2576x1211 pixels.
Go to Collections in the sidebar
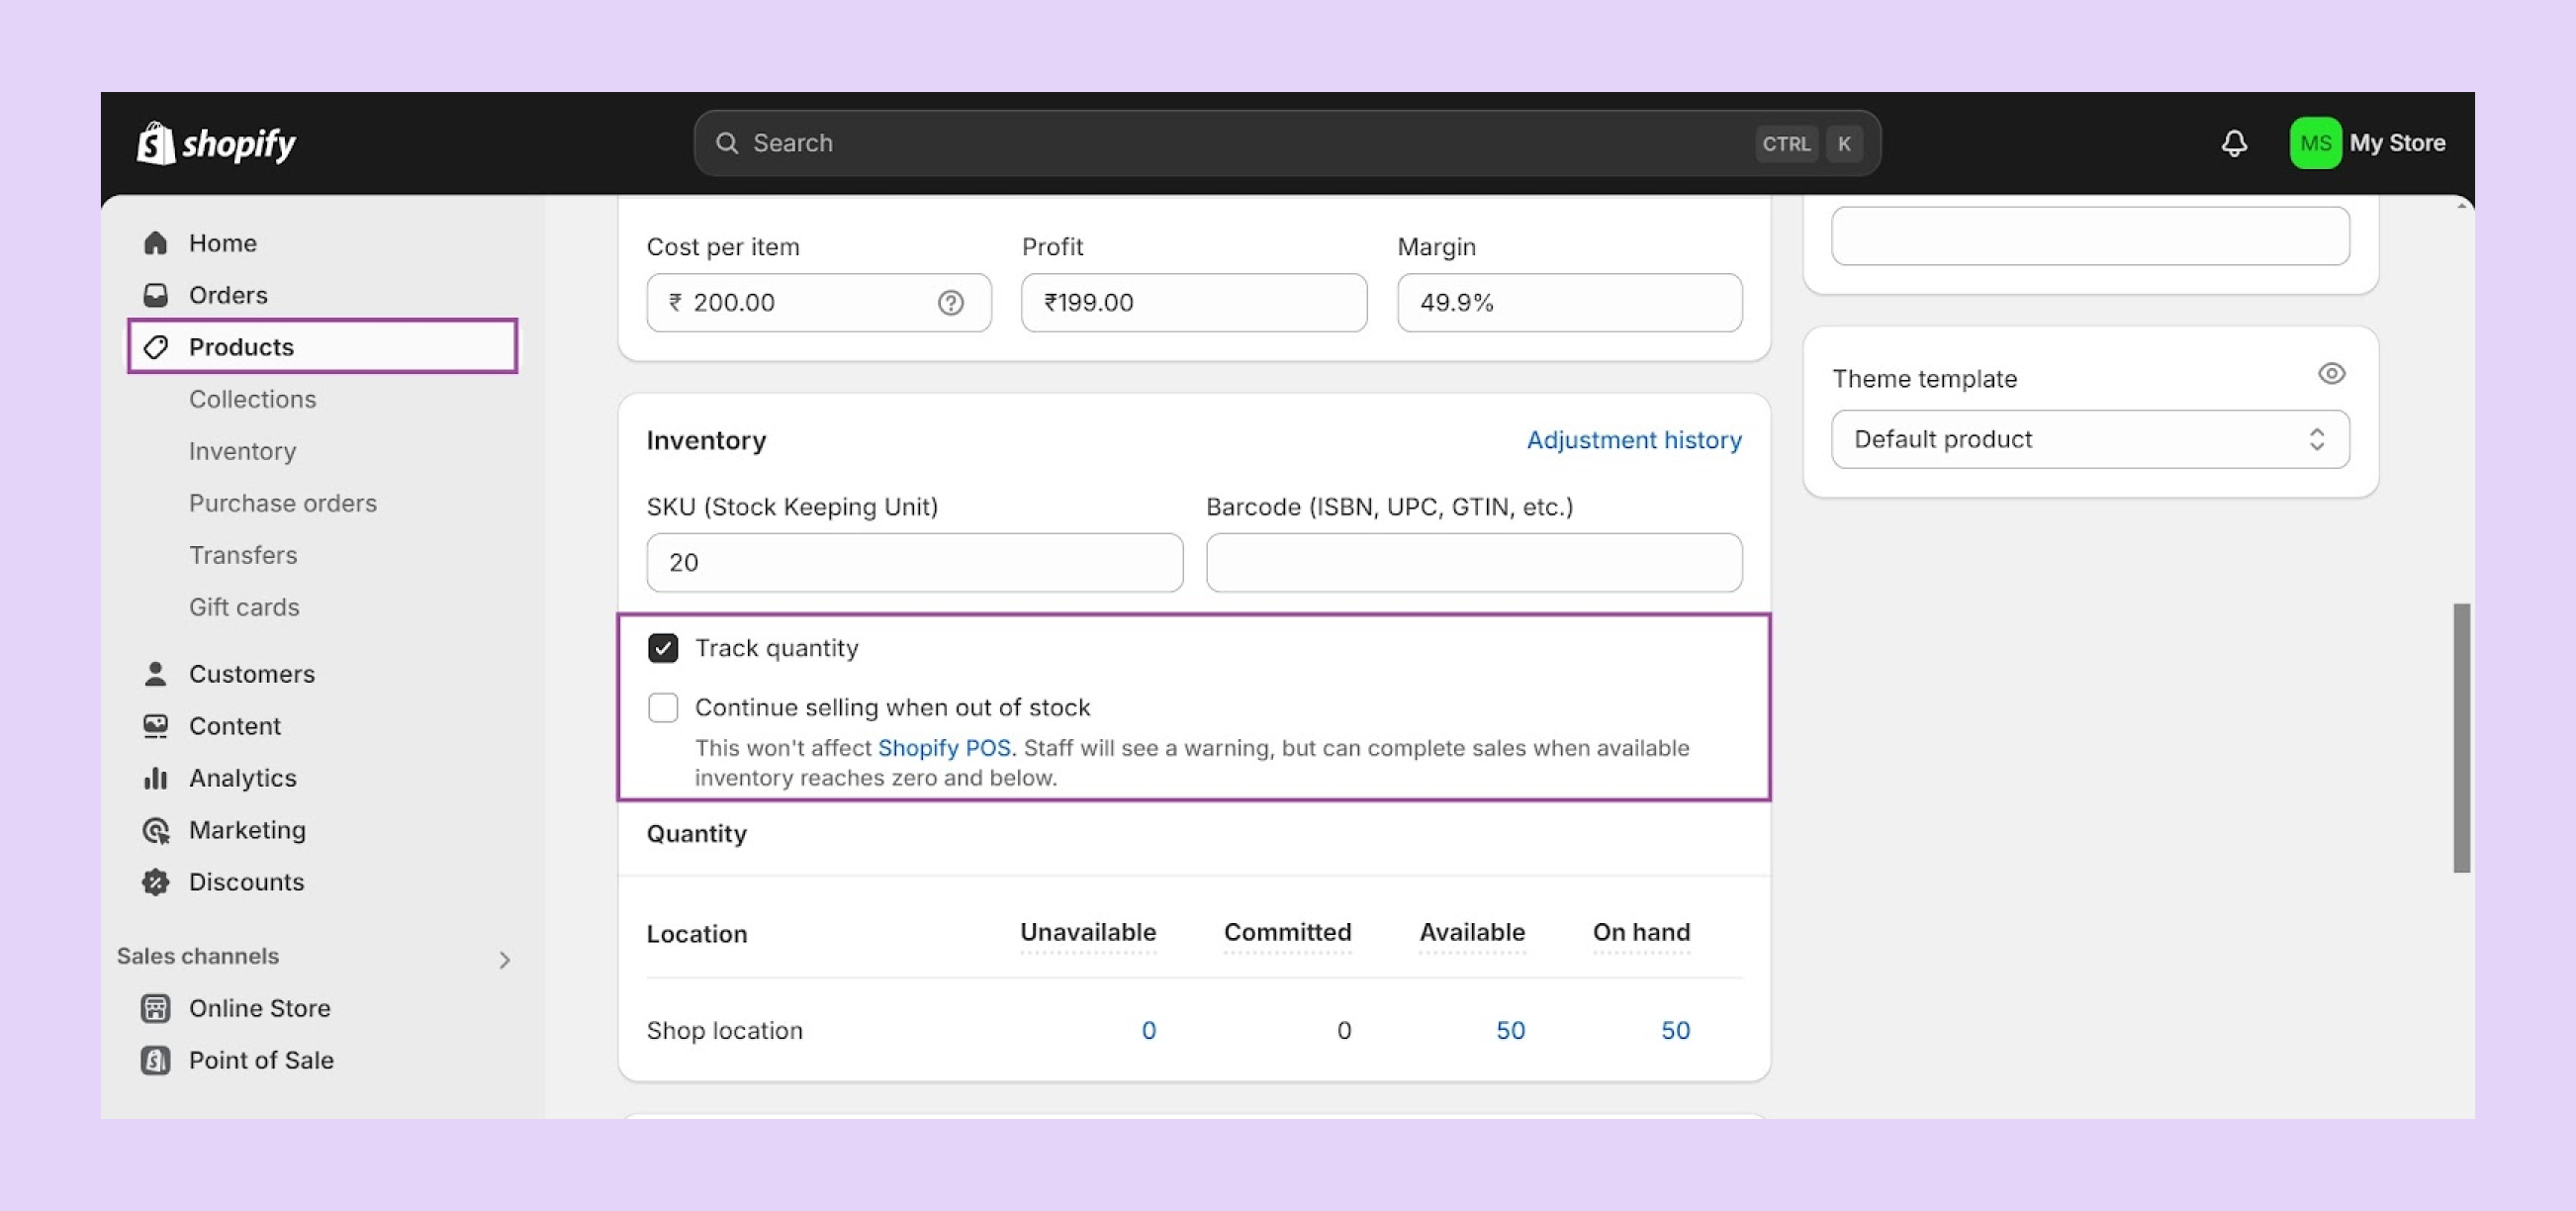[x=252, y=399]
